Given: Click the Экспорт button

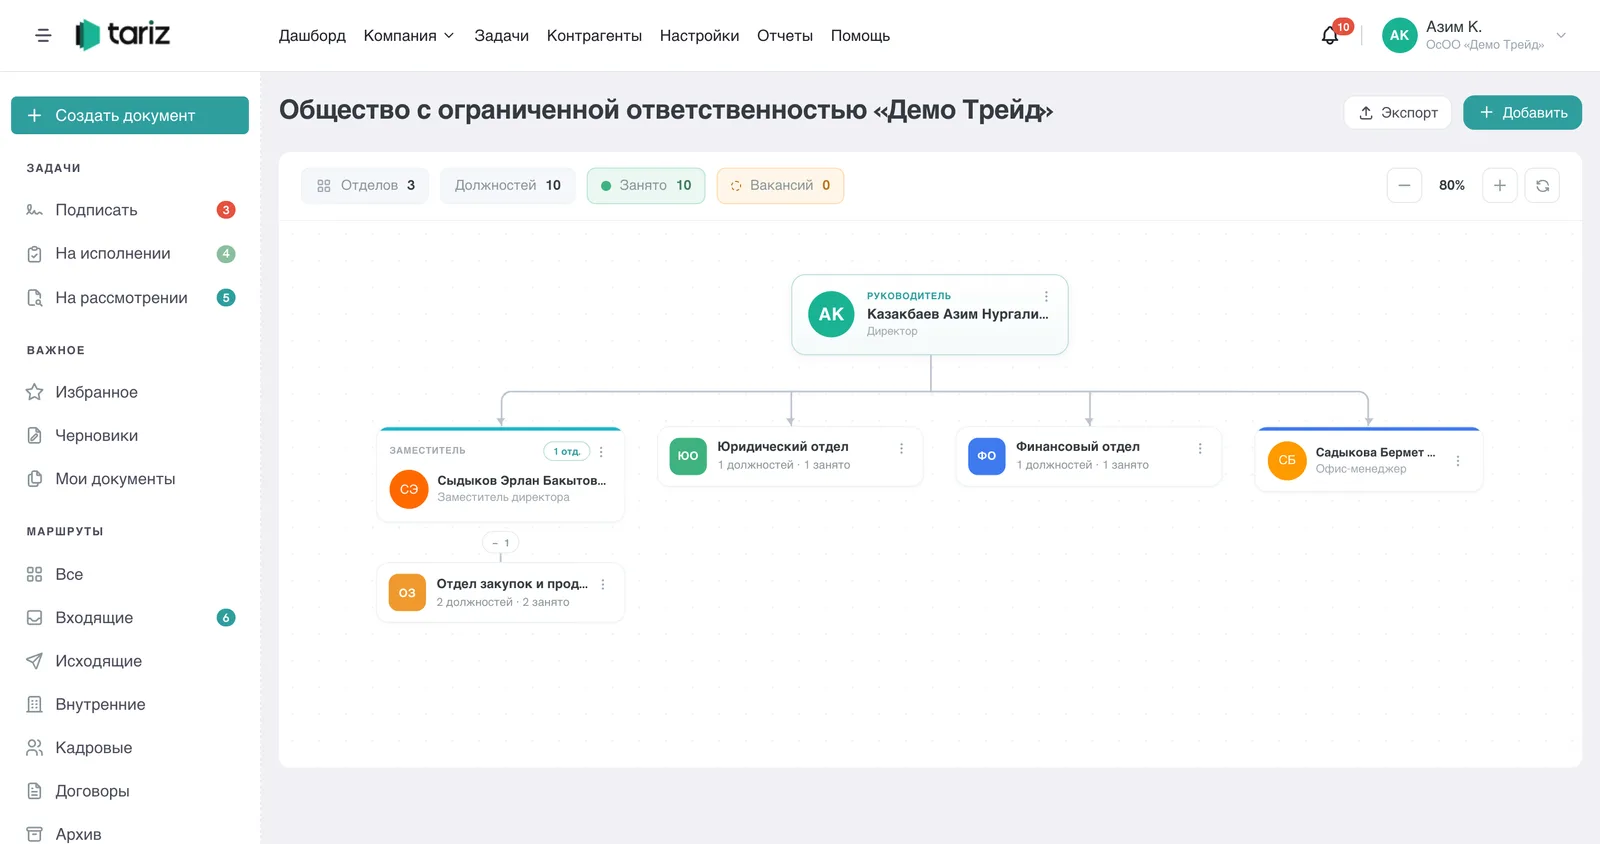Looking at the screenshot, I should (x=1398, y=112).
